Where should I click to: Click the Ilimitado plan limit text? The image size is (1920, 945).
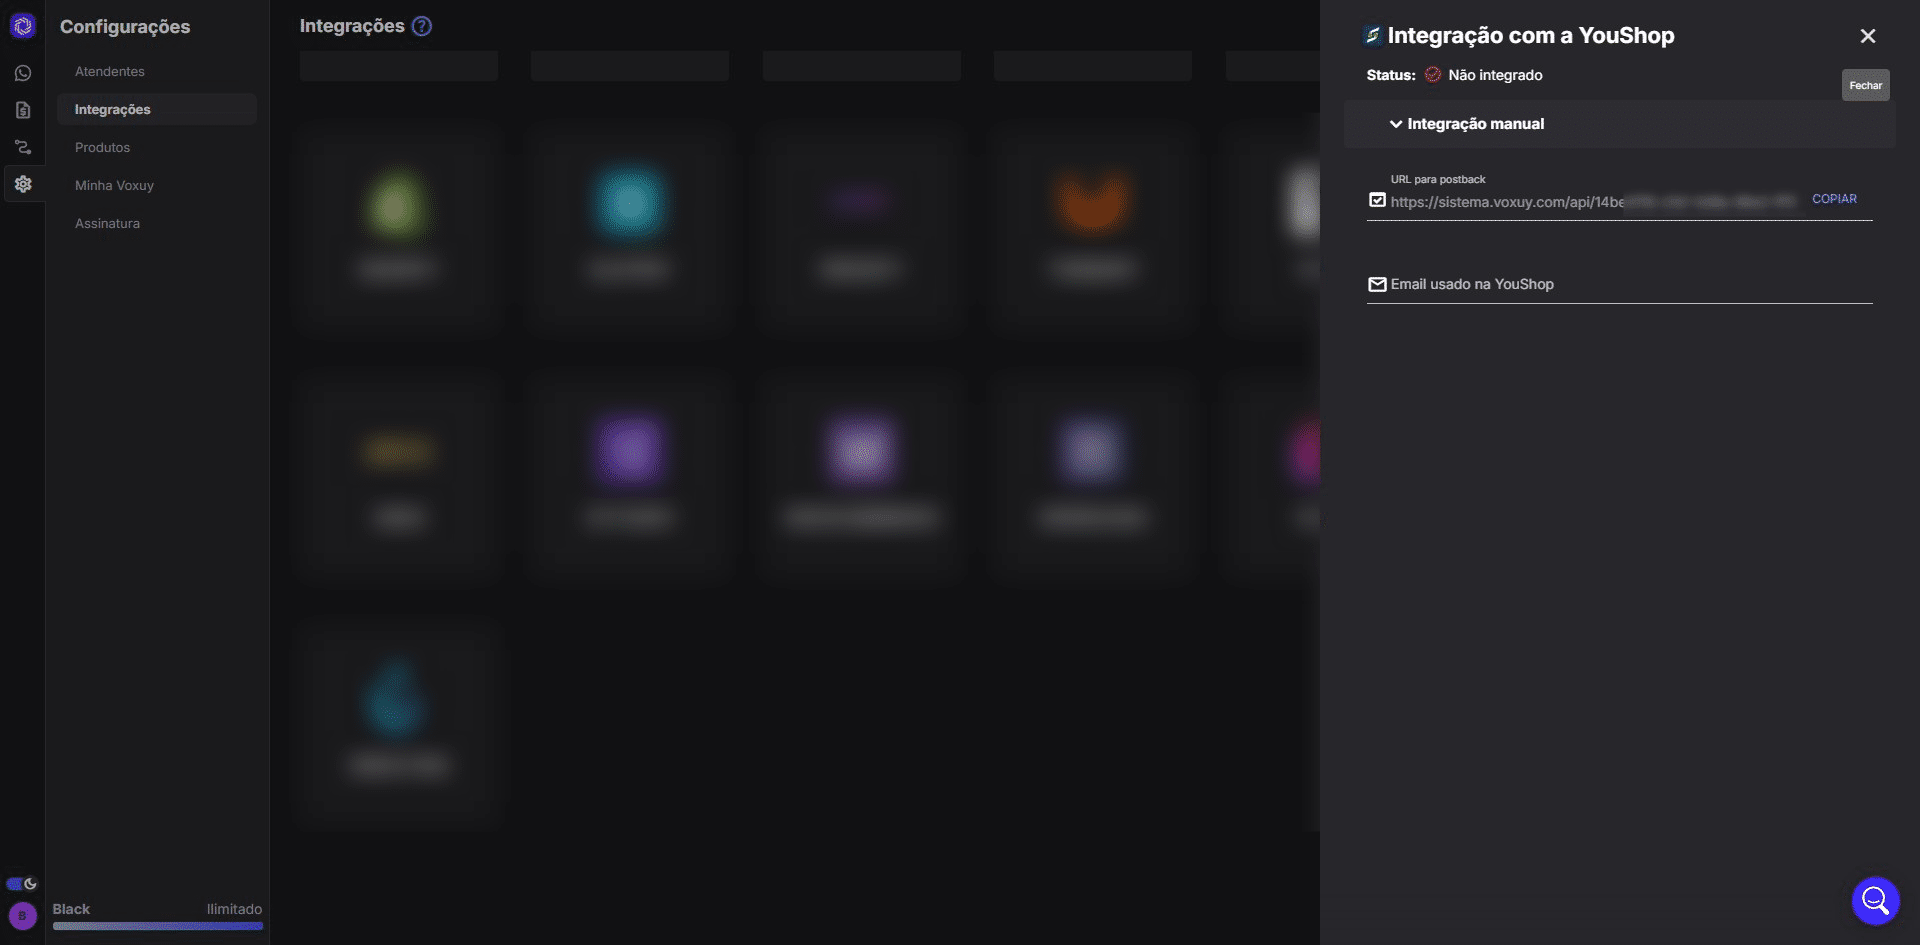coord(234,909)
